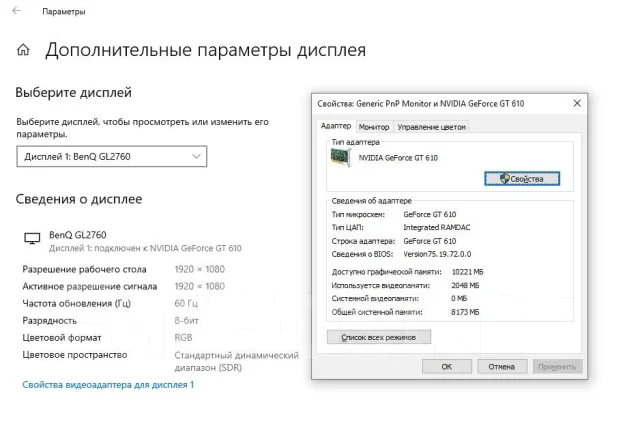Open Settings home via the house icon
The image size is (640, 424).
pyautogui.click(x=23, y=50)
